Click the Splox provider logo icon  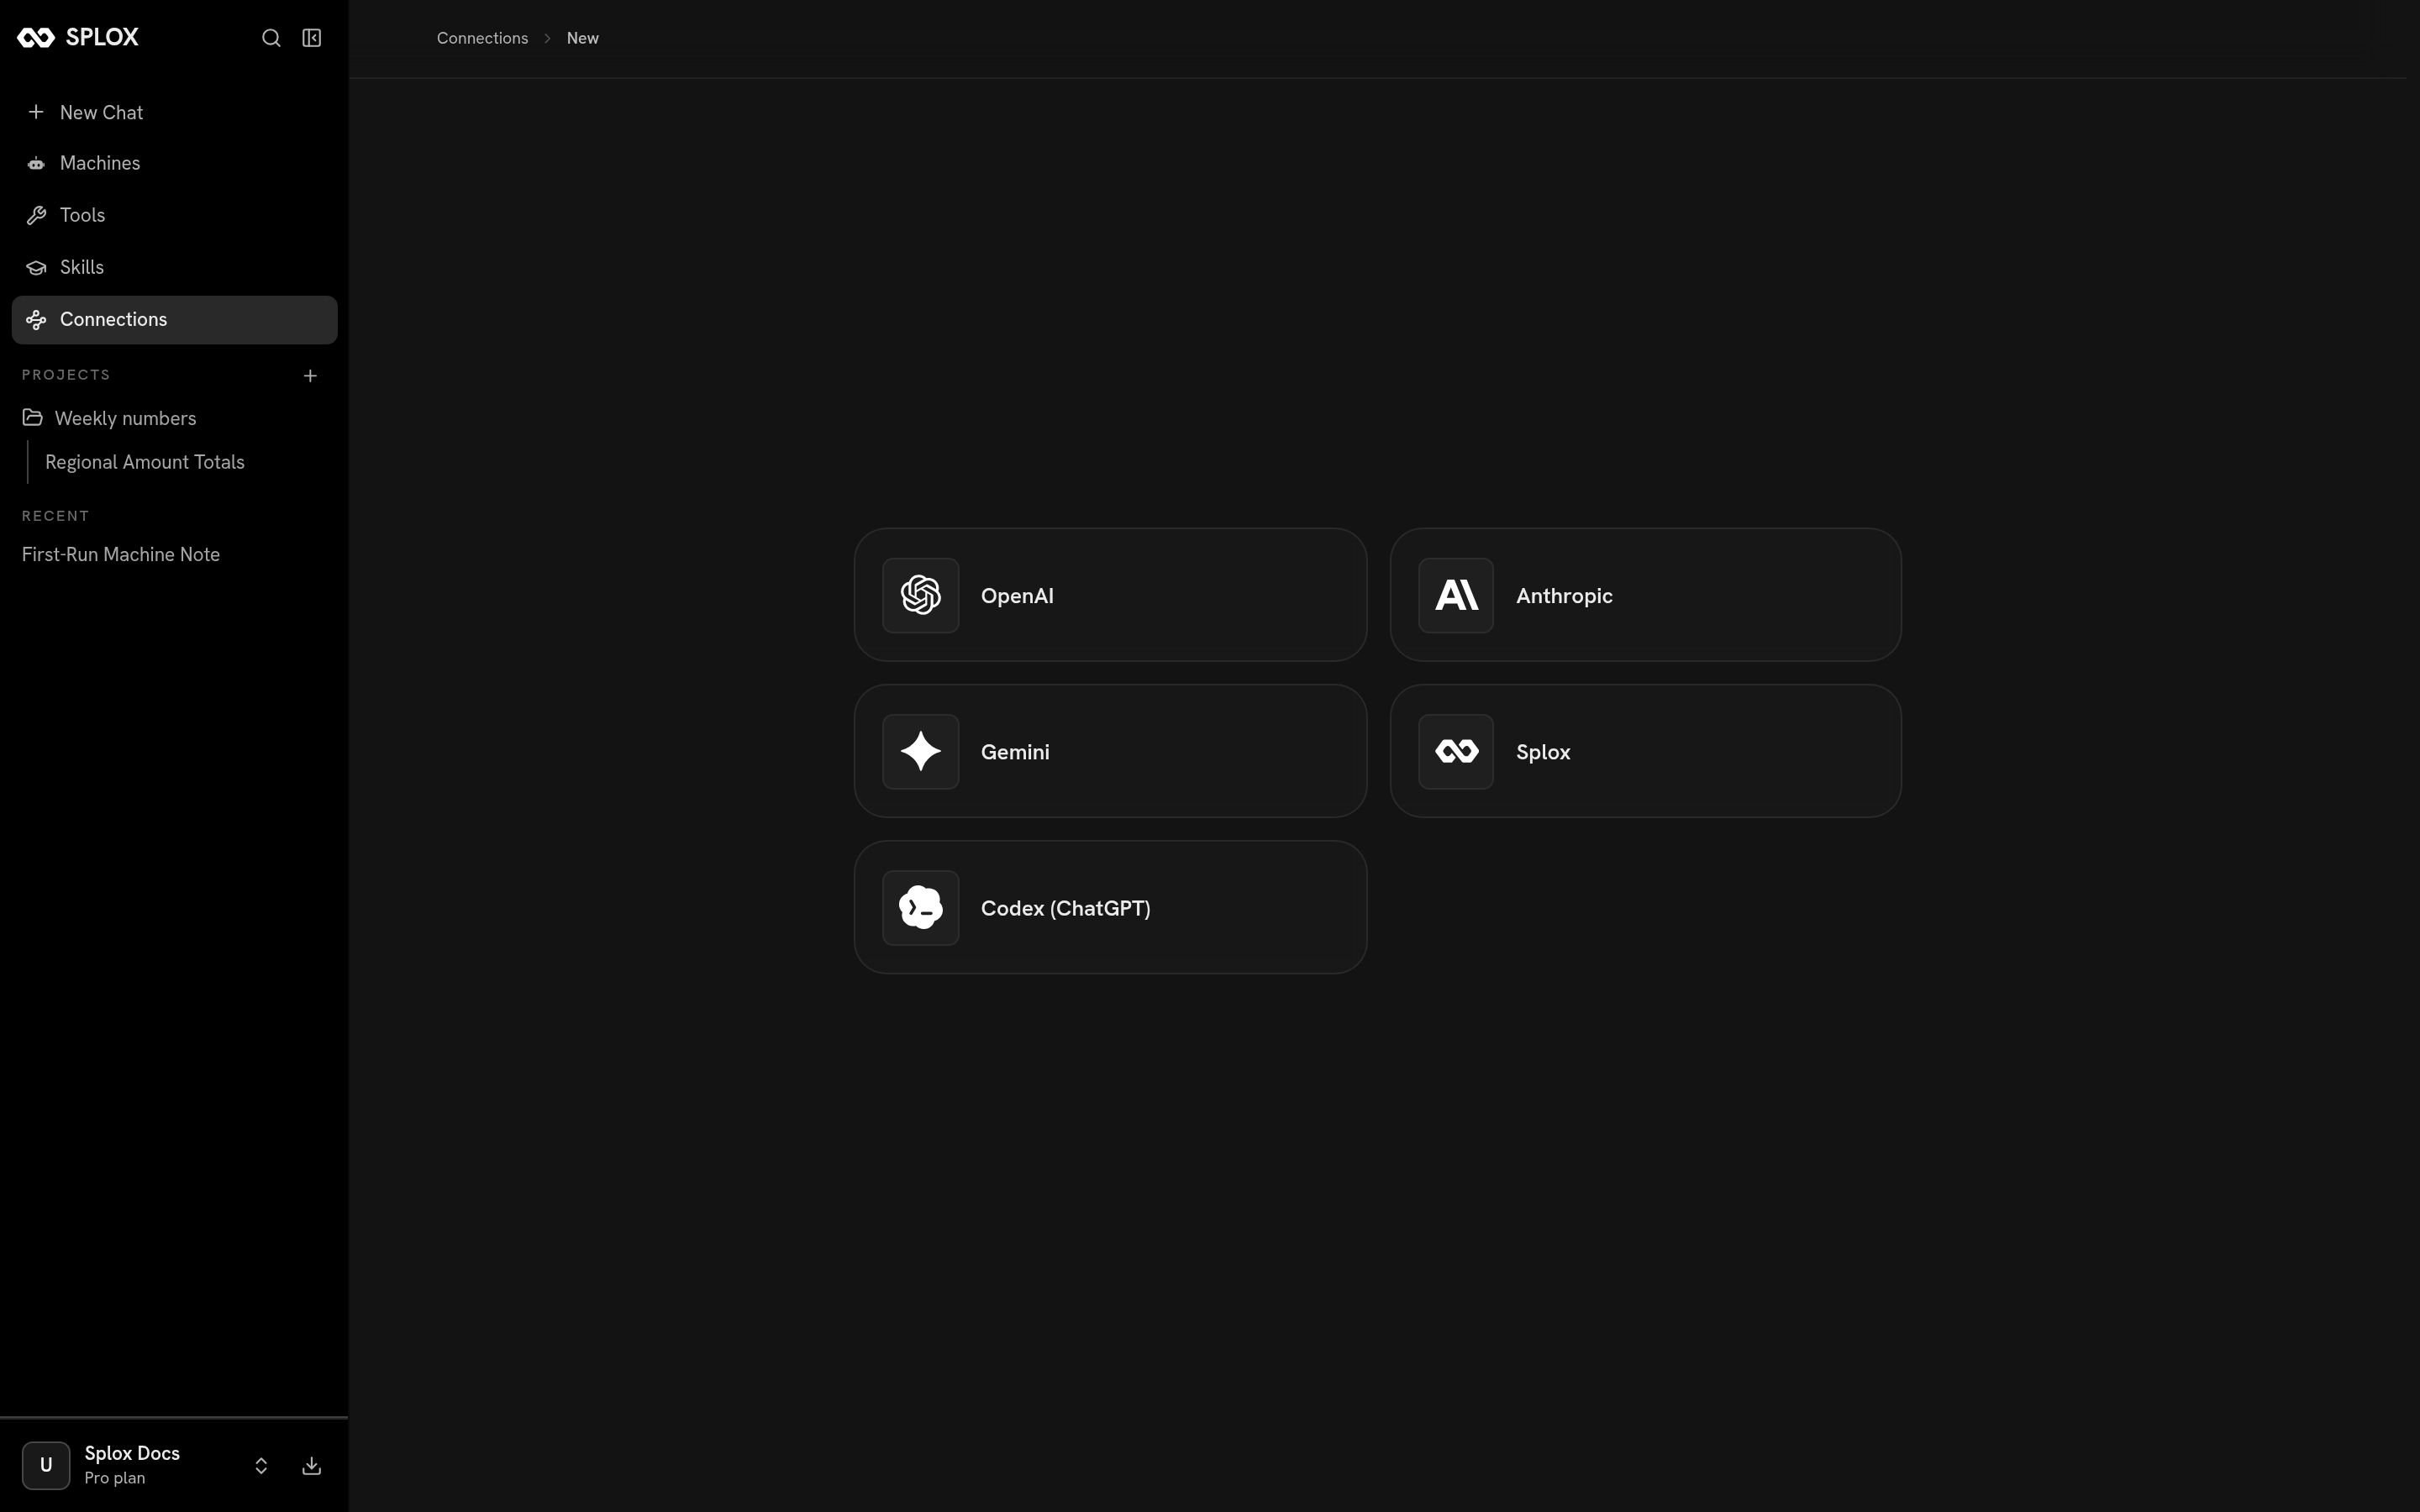tap(1456, 751)
